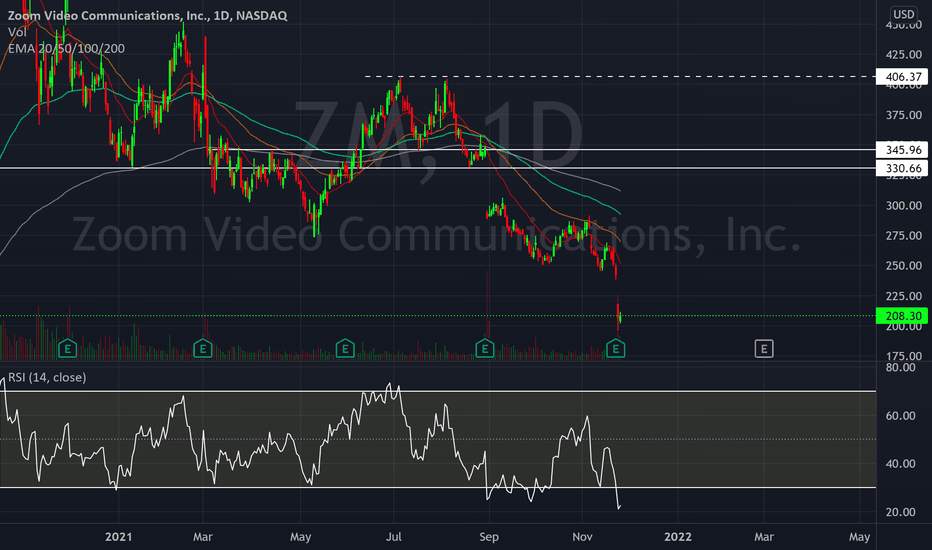Screen dimensions: 932x550
Task: Click the Sep label on the time axis
Action: tap(489, 537)
